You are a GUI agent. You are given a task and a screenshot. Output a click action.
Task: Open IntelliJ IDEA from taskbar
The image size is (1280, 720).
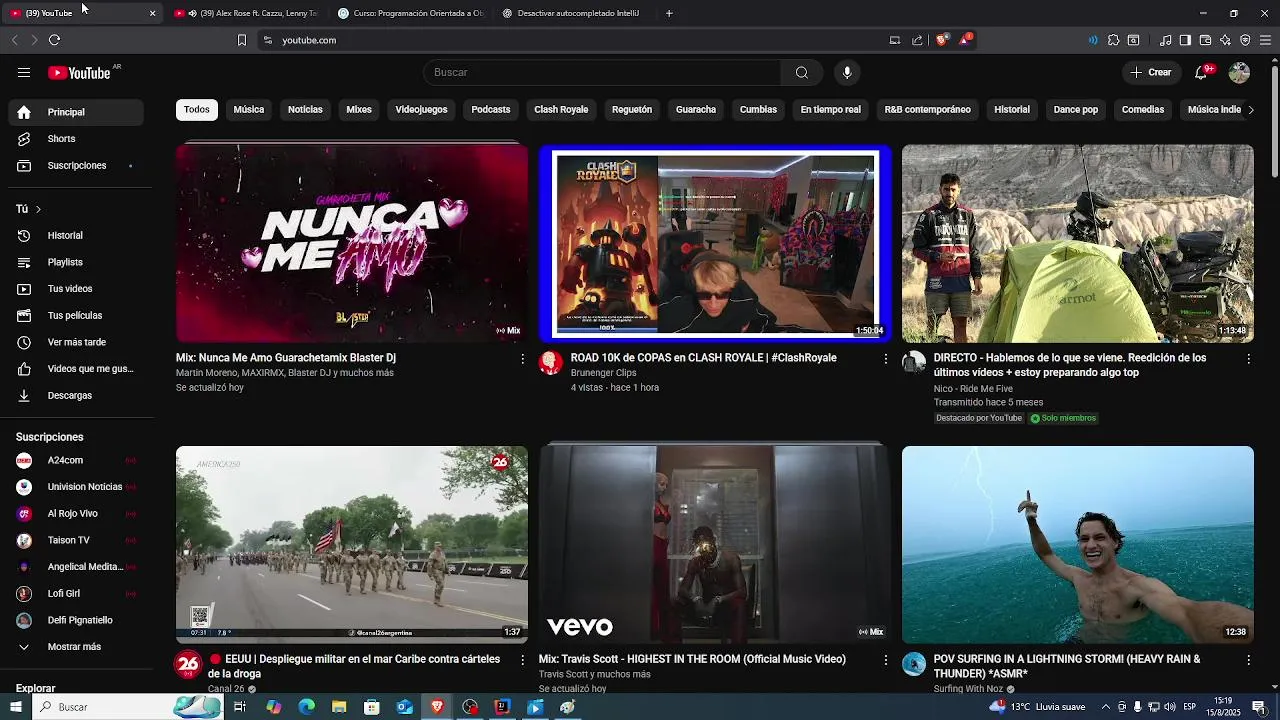(502, 707)
